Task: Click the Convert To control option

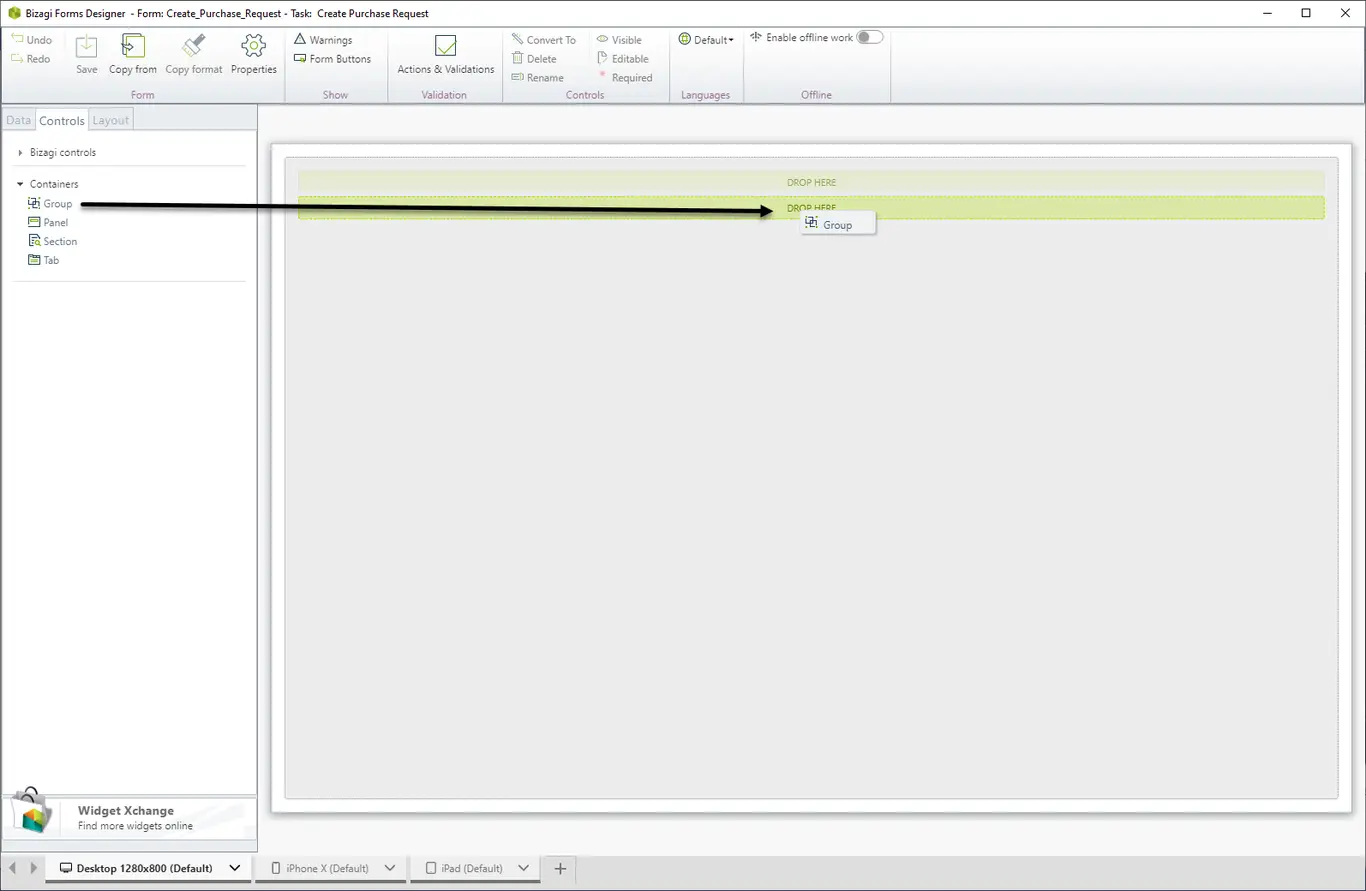Action: pyautogui.click(x=544, y=40)
